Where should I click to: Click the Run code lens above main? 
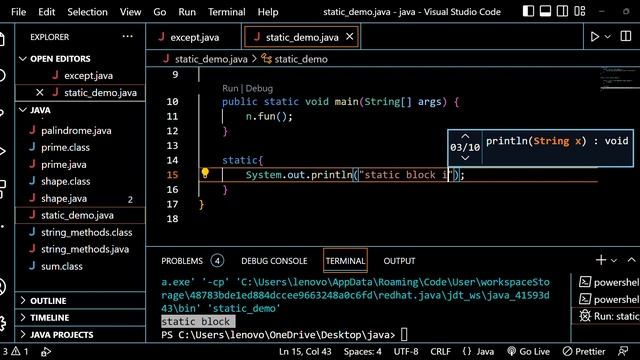tap(230, 88)
